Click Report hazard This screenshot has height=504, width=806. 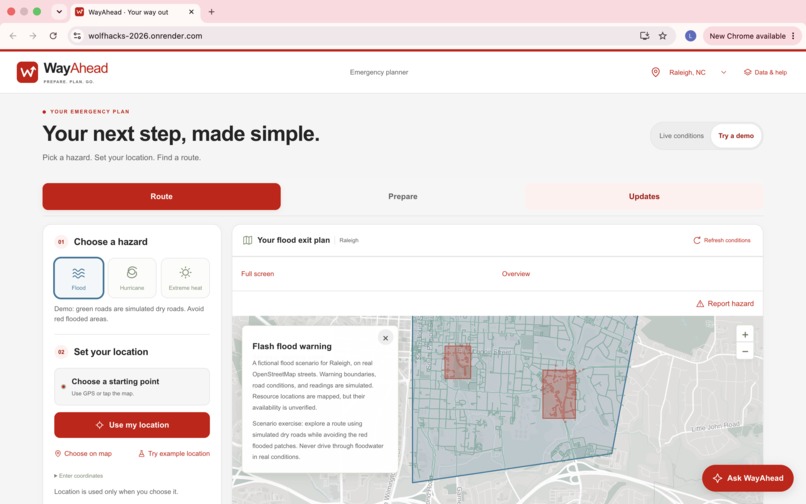pos(725,303)
